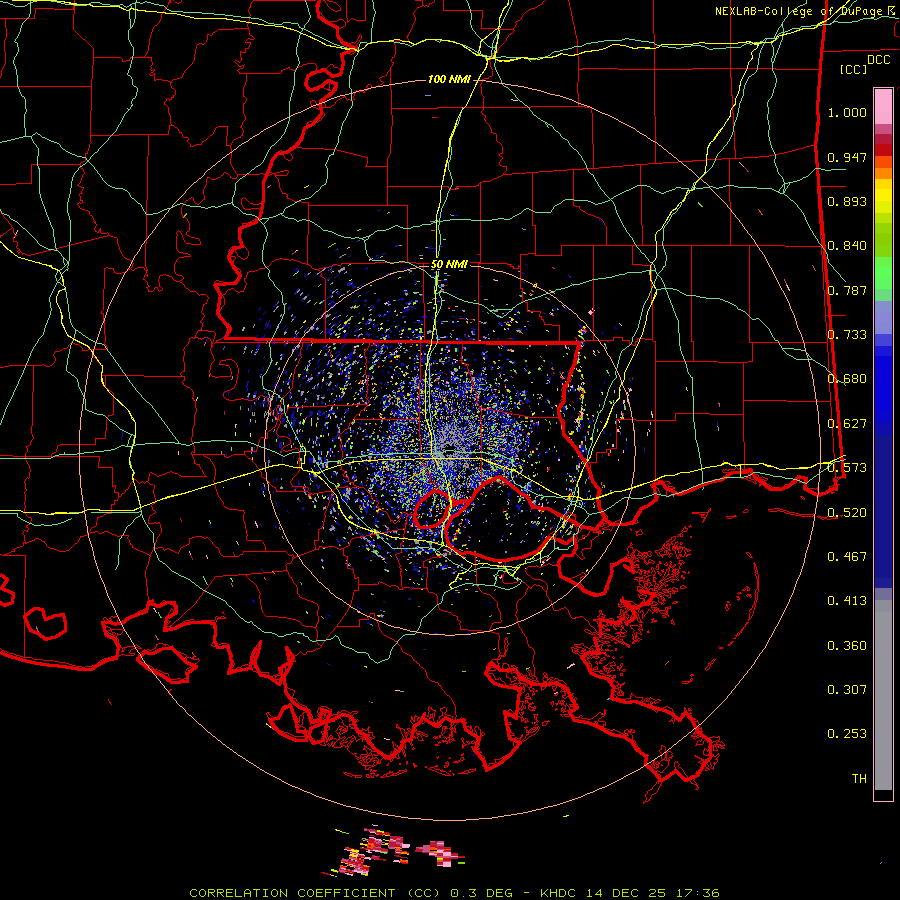Click the "100 NMI" range ring label
This screenshot has height=900, width=900.
pos(449,79)
